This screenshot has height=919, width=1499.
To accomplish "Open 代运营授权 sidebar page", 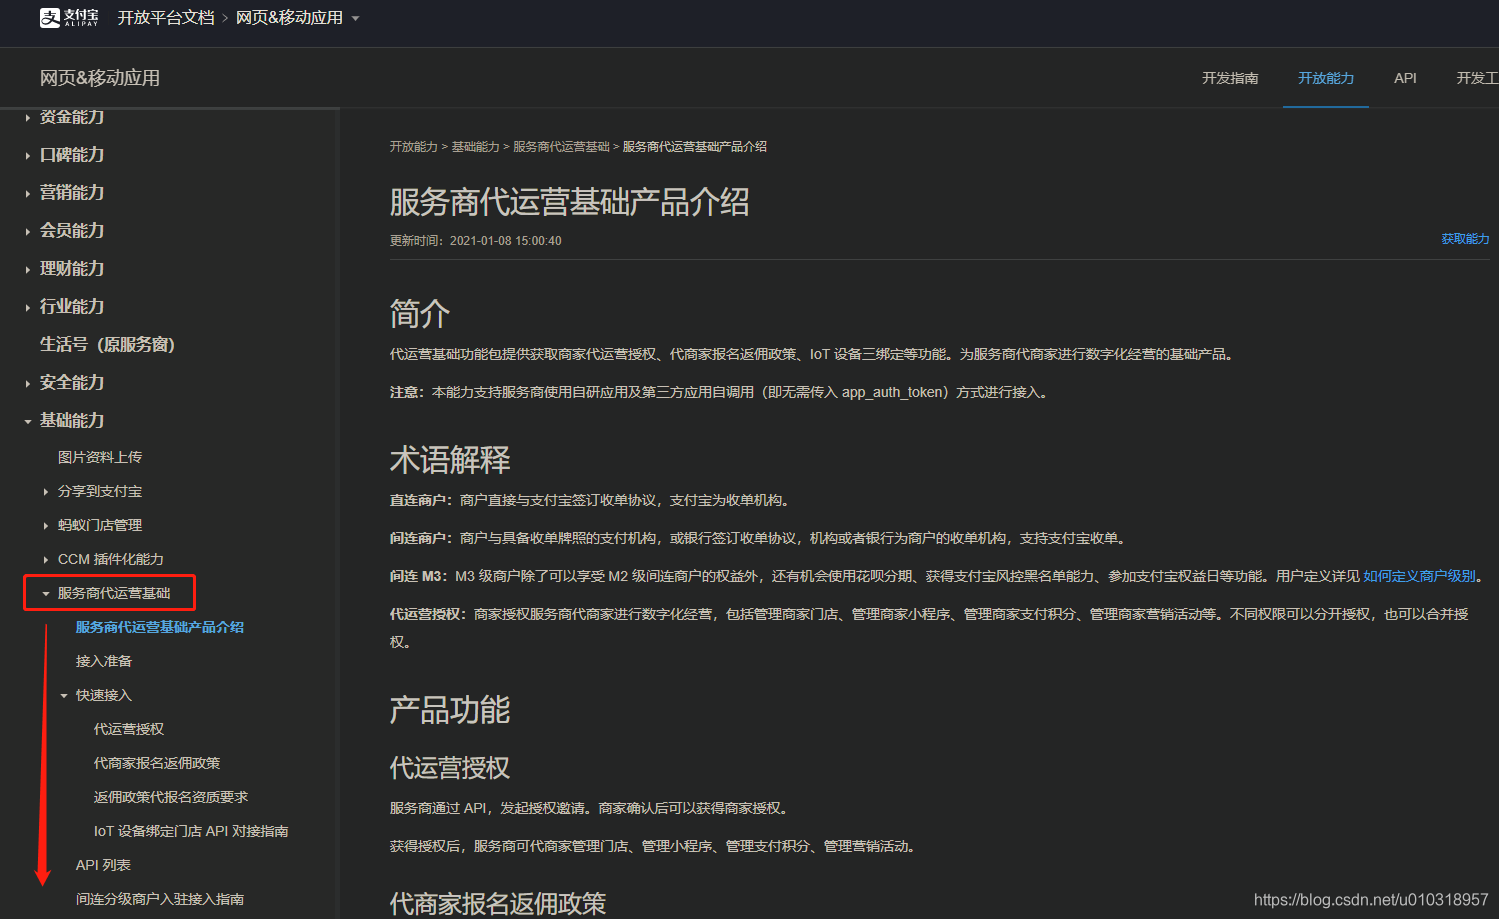I will [x=129, y=729].
